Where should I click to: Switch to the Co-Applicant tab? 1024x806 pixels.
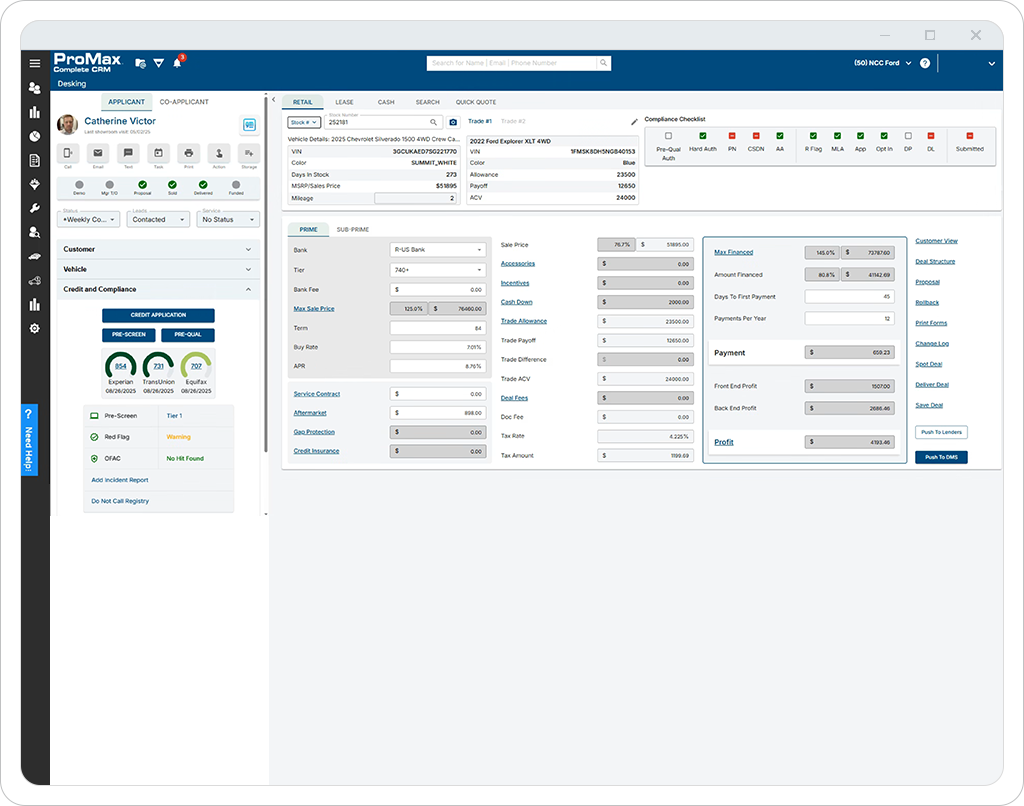click(184, 102)
